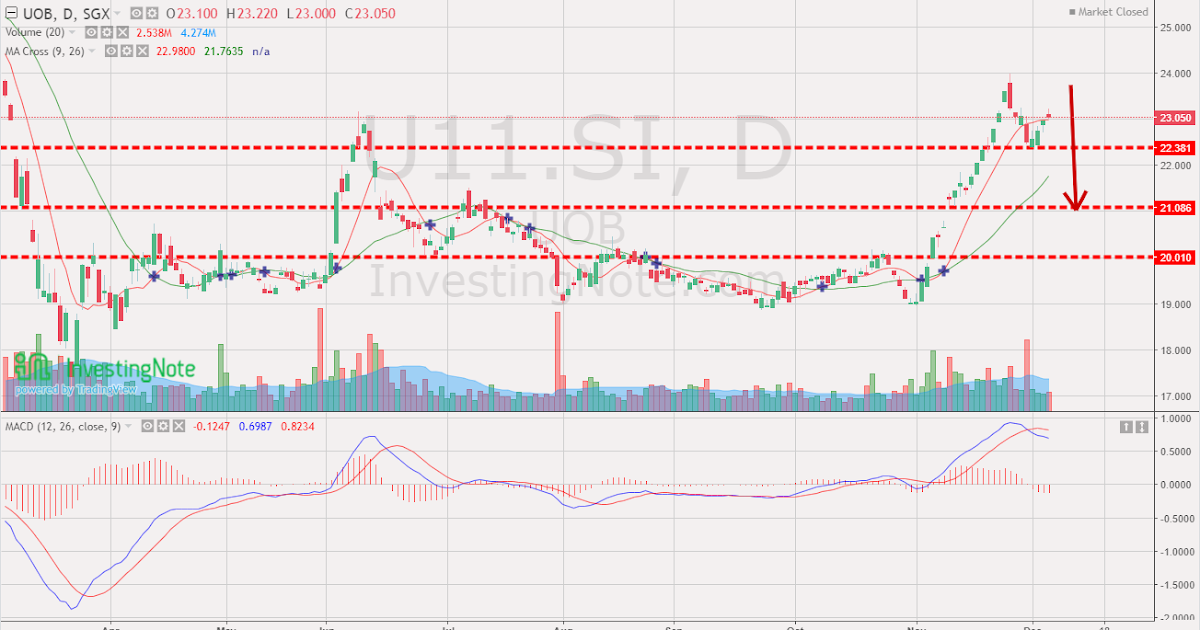
Task: Delete the MA Cross indicator
Action: (142, 51)
